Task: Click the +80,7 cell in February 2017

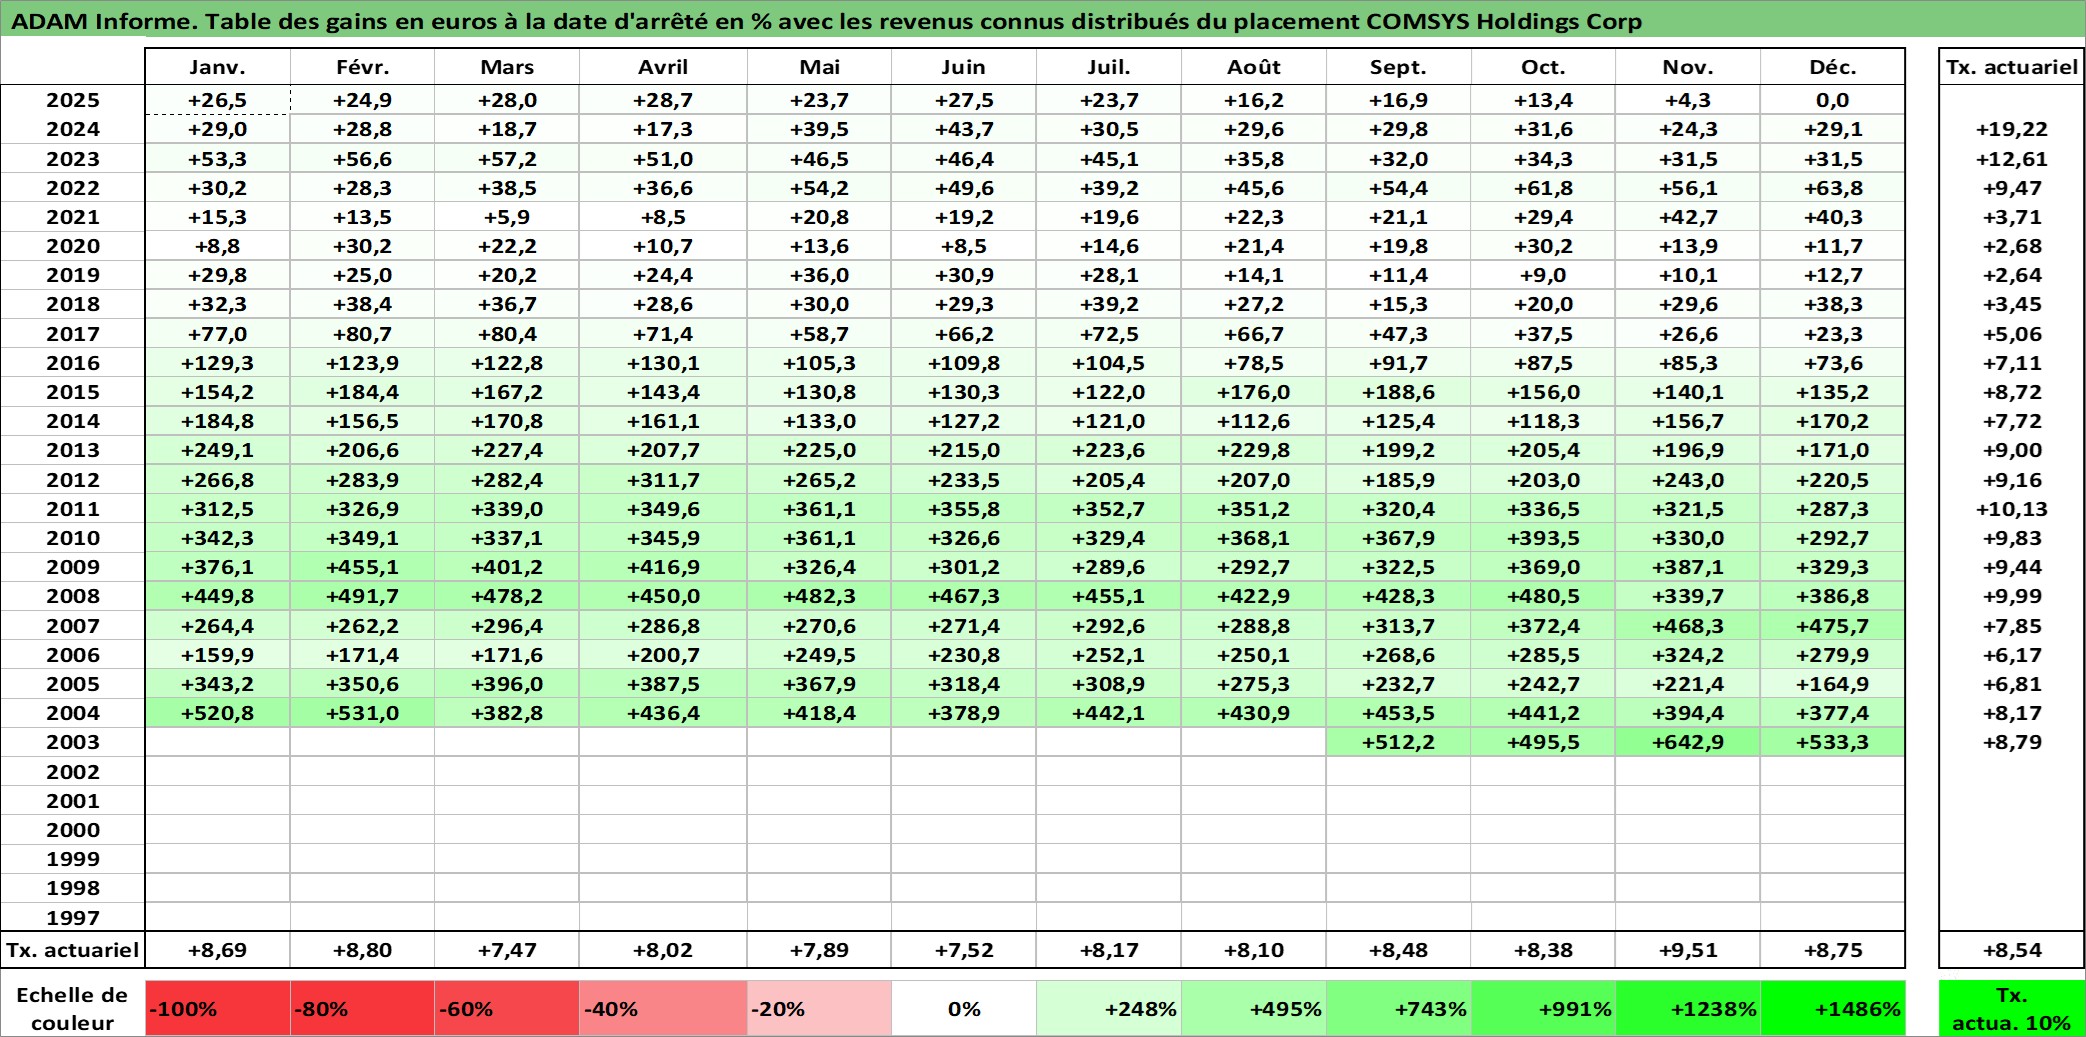Action: pyautogui.click(x=362, y=334)
